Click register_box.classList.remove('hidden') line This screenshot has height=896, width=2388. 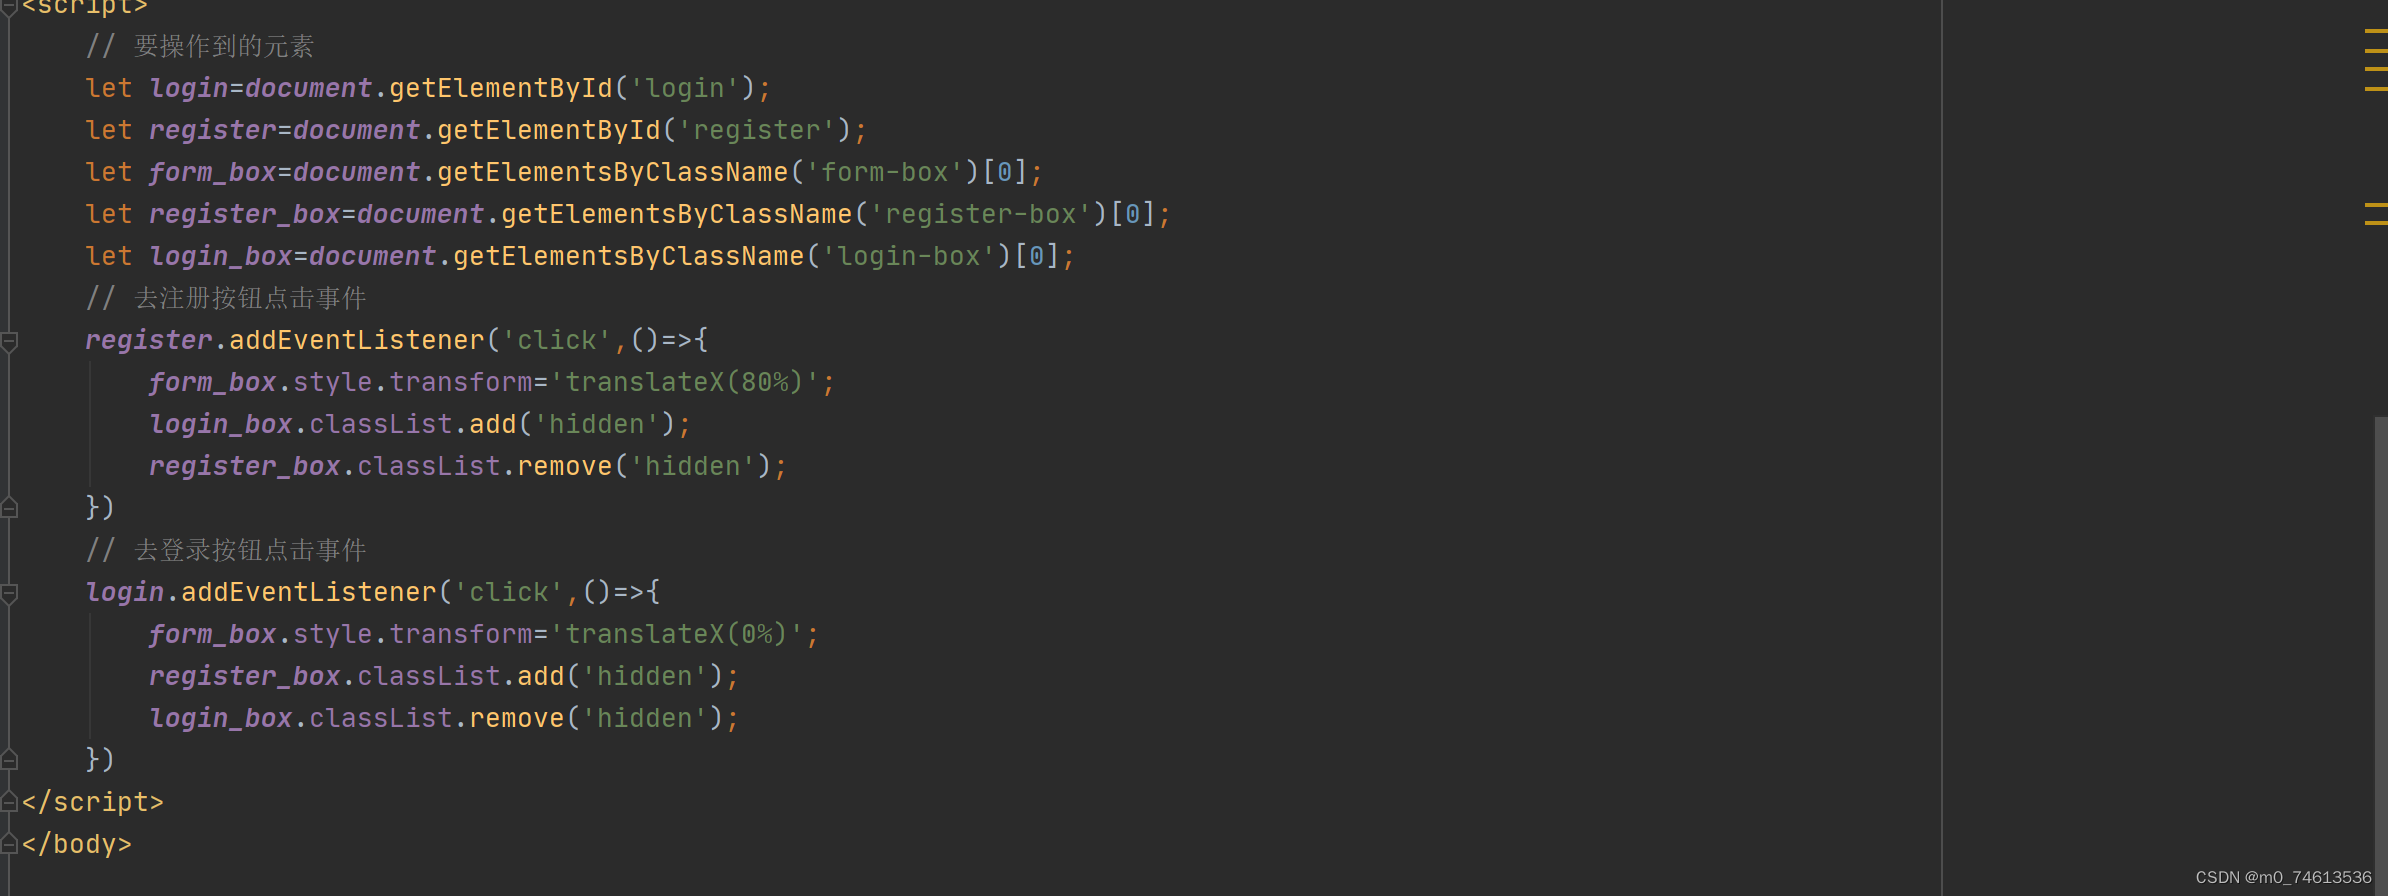pos(468,466)
